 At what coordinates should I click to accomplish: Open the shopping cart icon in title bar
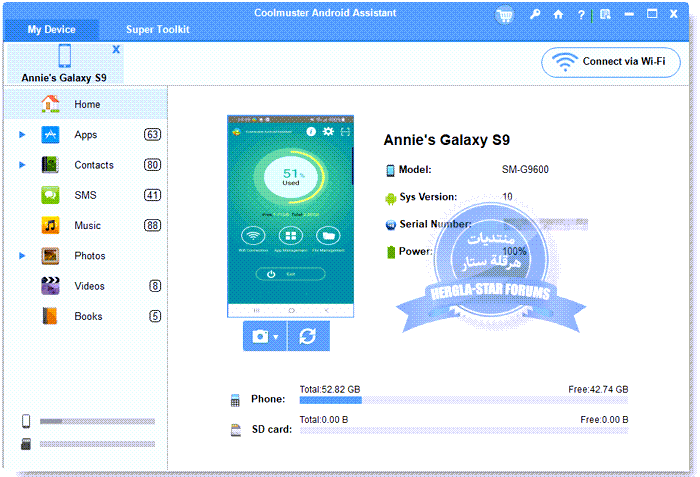(x=504, y=16)
